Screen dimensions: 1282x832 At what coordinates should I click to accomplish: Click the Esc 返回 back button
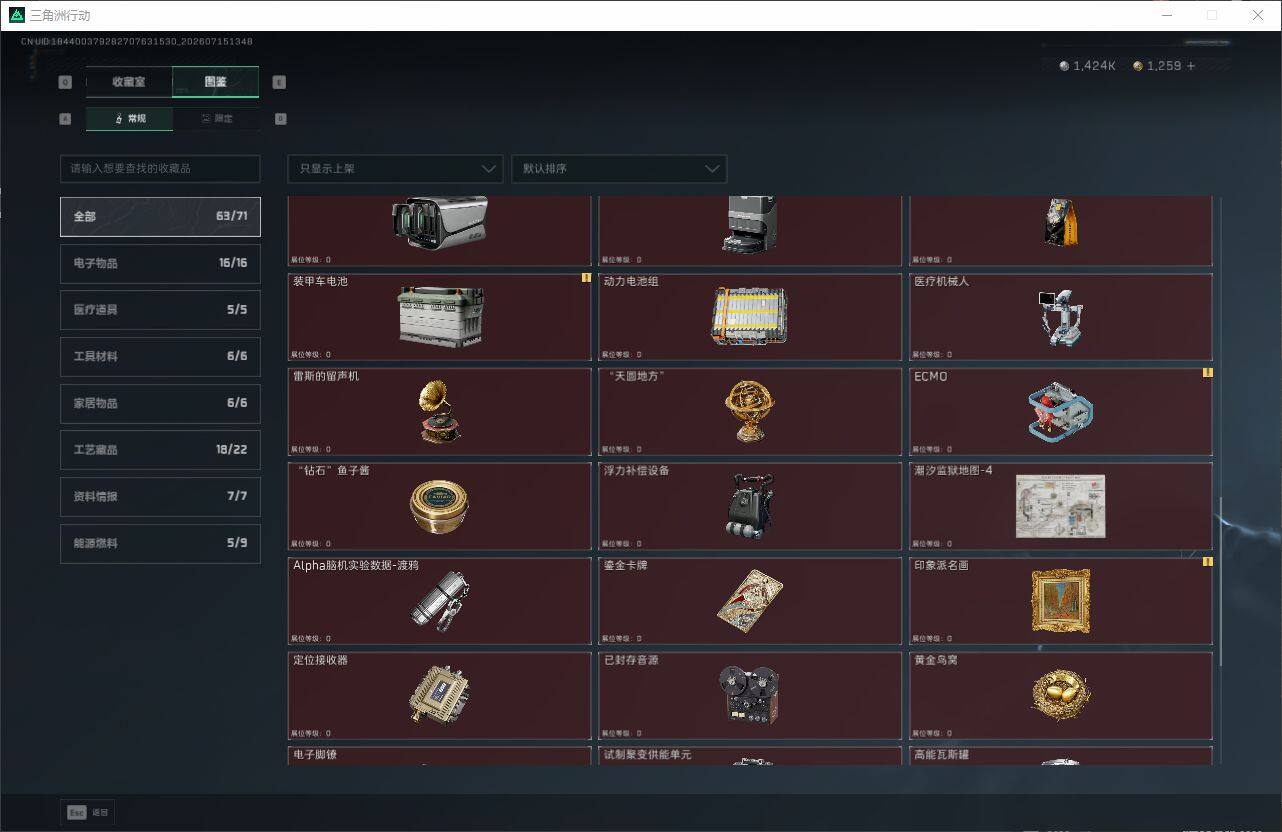click(x=88, y=812)
